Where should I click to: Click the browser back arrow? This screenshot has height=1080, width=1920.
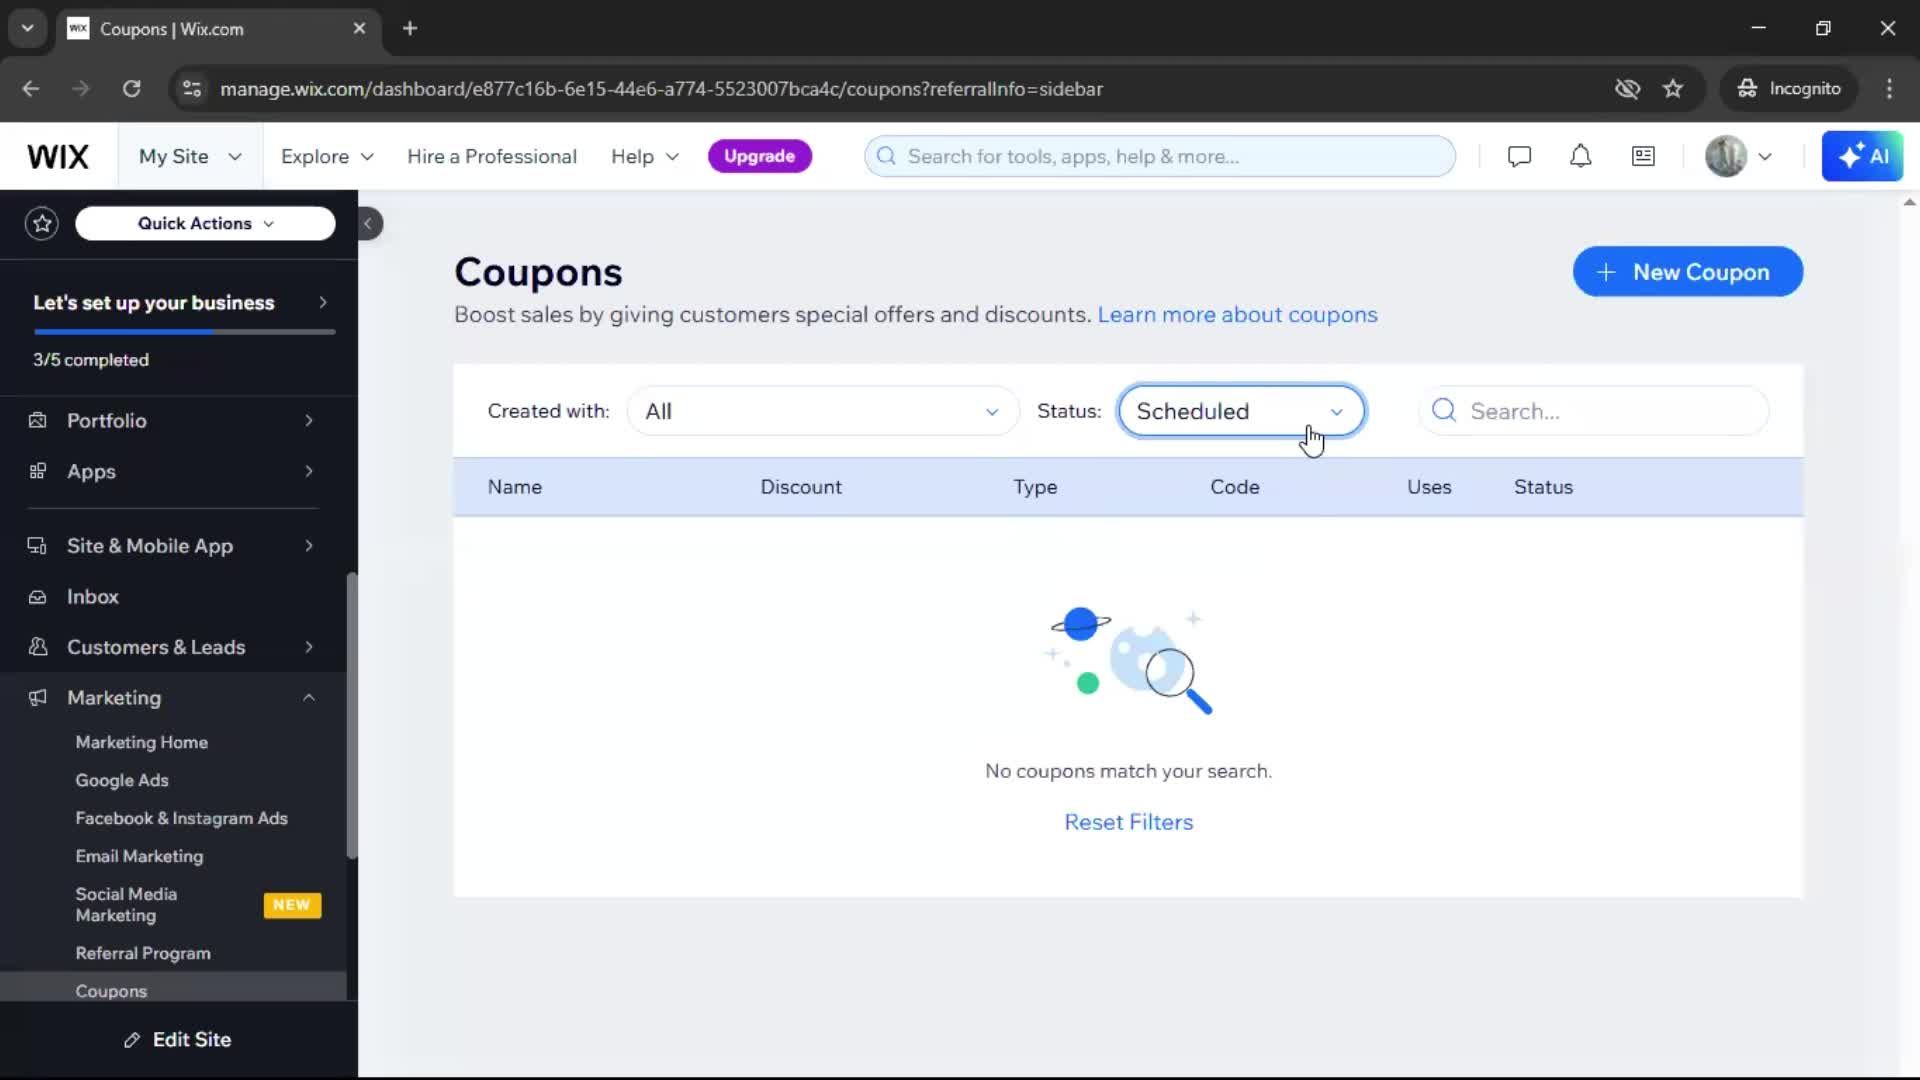point(31,89)
